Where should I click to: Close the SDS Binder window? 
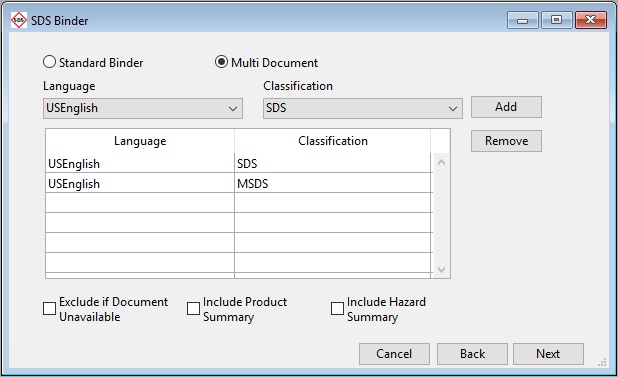click(x=591, y=20)
